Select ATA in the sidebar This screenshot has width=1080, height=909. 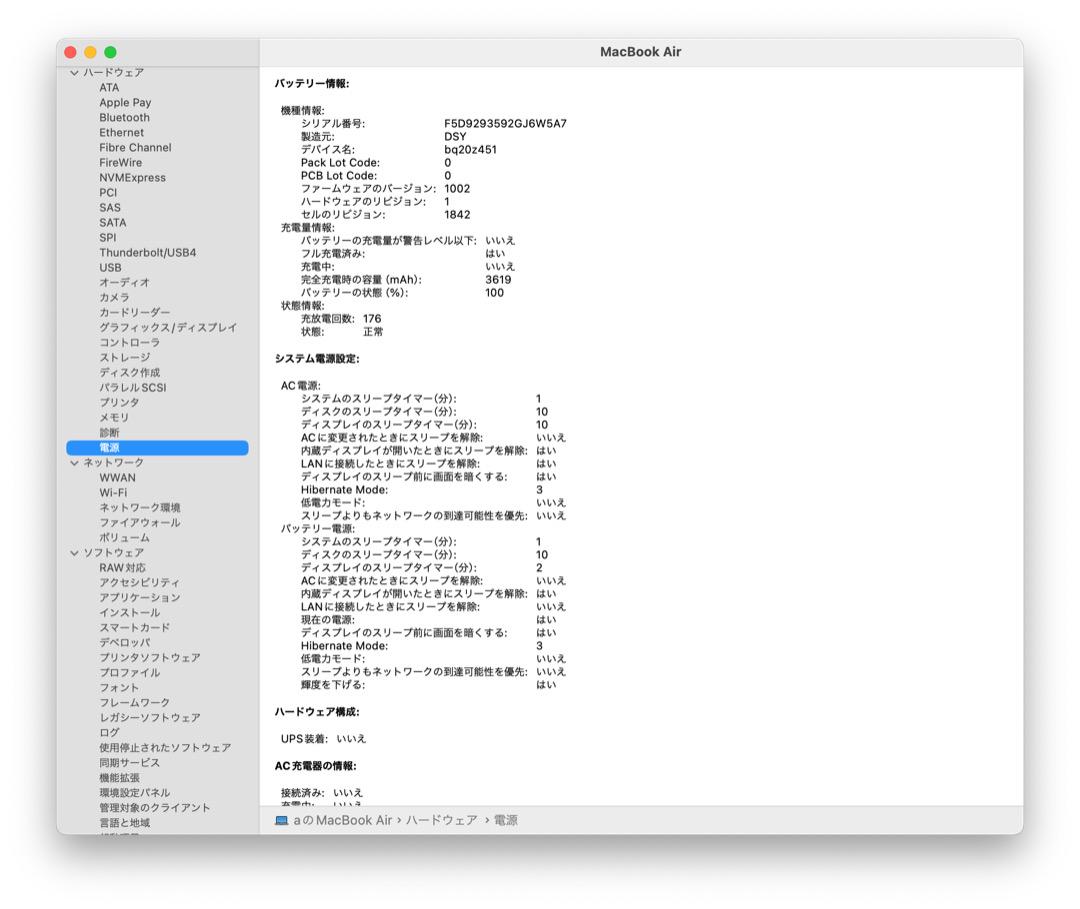click(x=109, y=87)
